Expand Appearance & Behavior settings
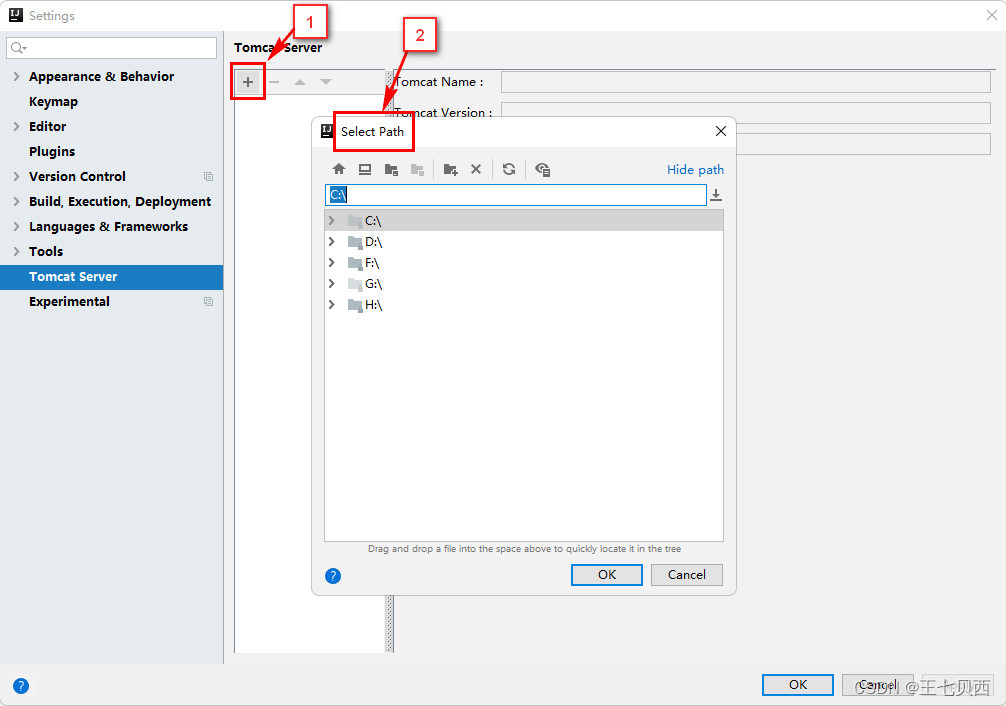This screenshot has width=1006, height=706. point(17,76)
